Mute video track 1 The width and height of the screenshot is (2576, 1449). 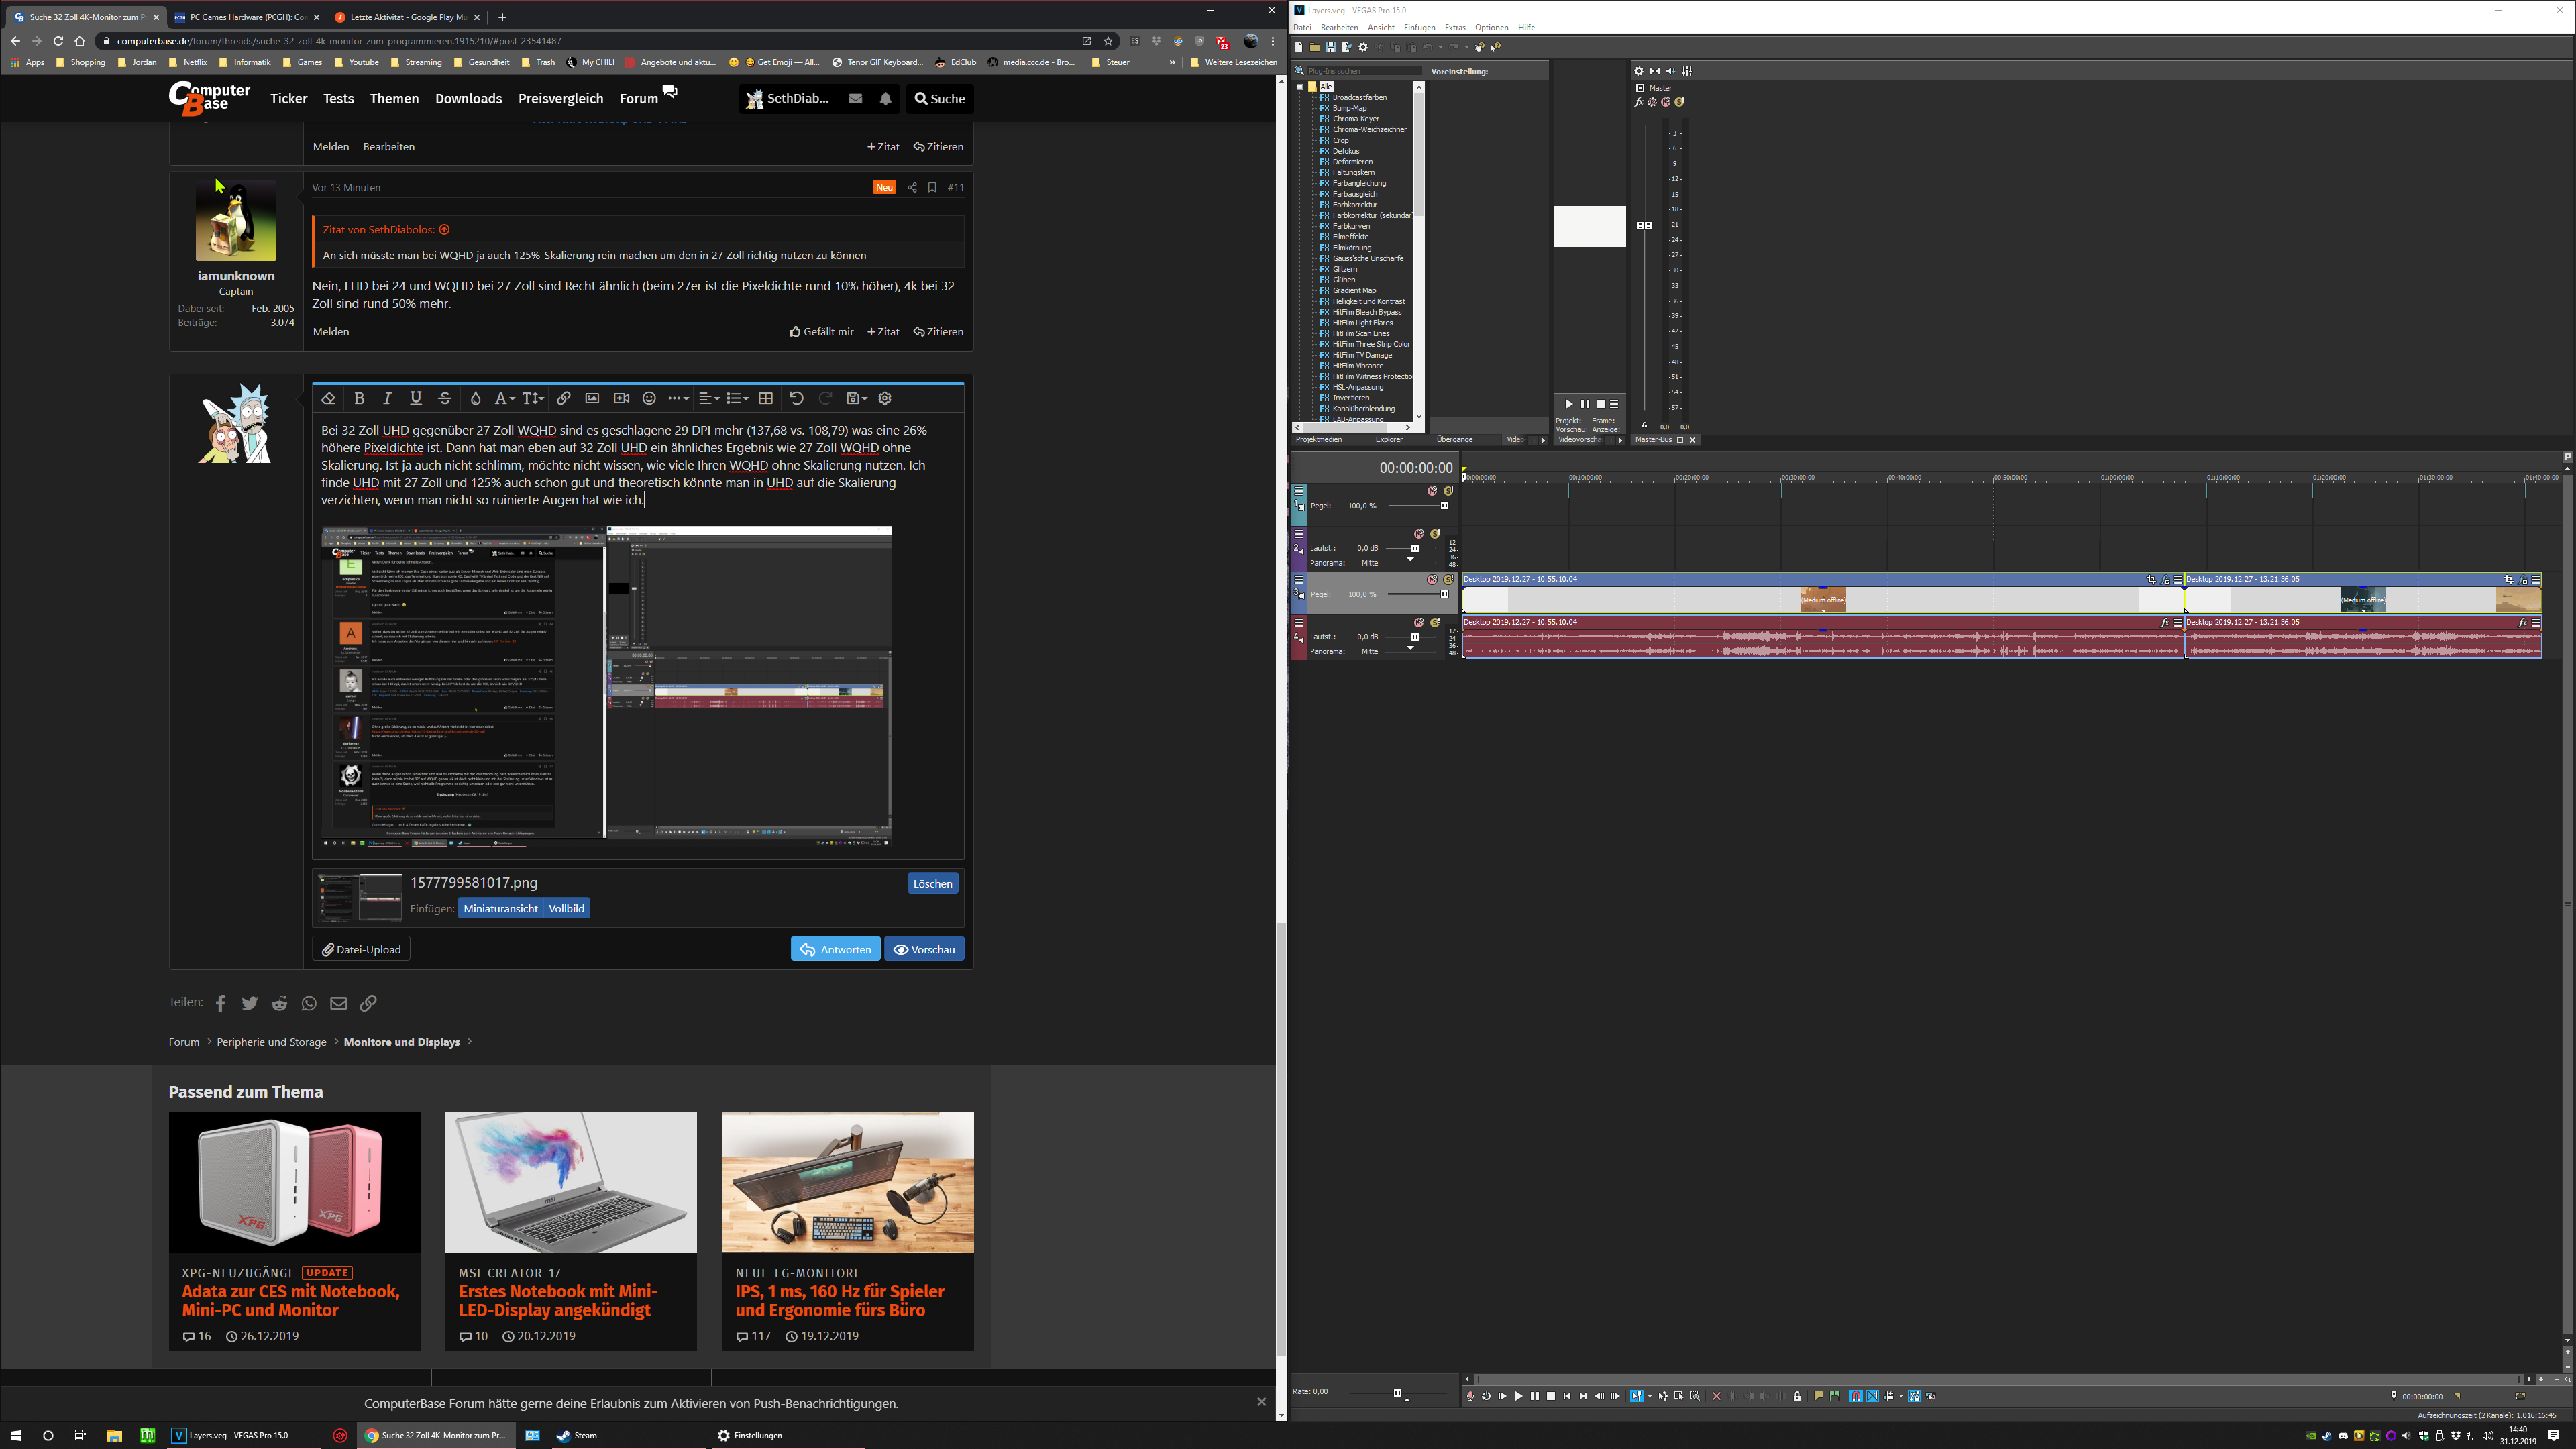[x=1432, y=491]
